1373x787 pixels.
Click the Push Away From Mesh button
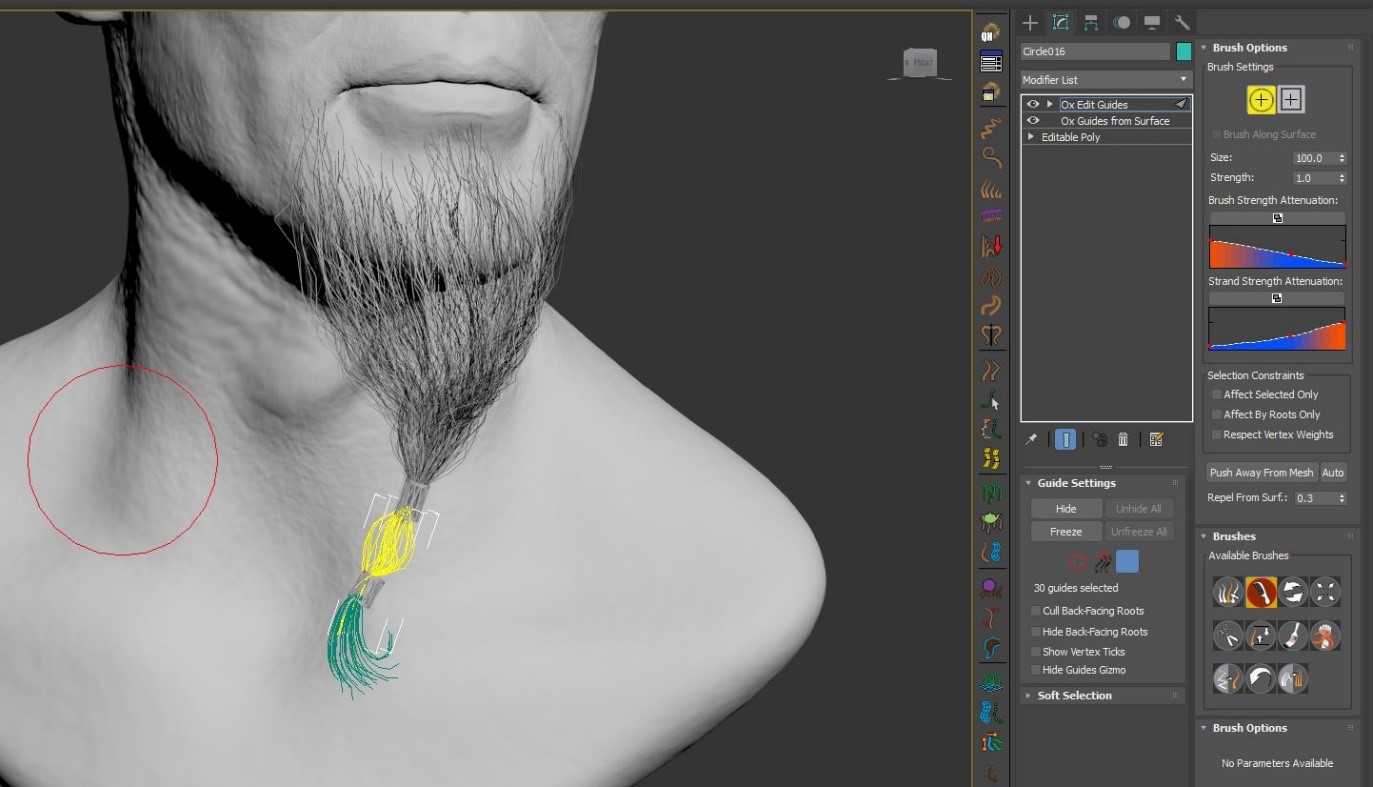point(1261,473)
